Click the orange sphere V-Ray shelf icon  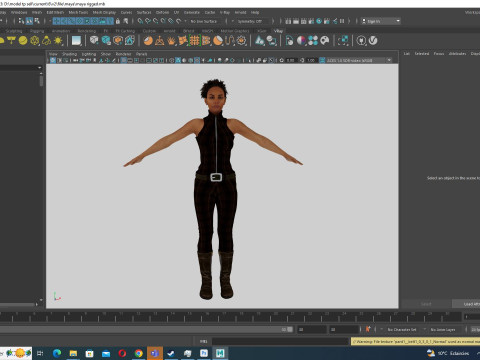coord(148,41)
